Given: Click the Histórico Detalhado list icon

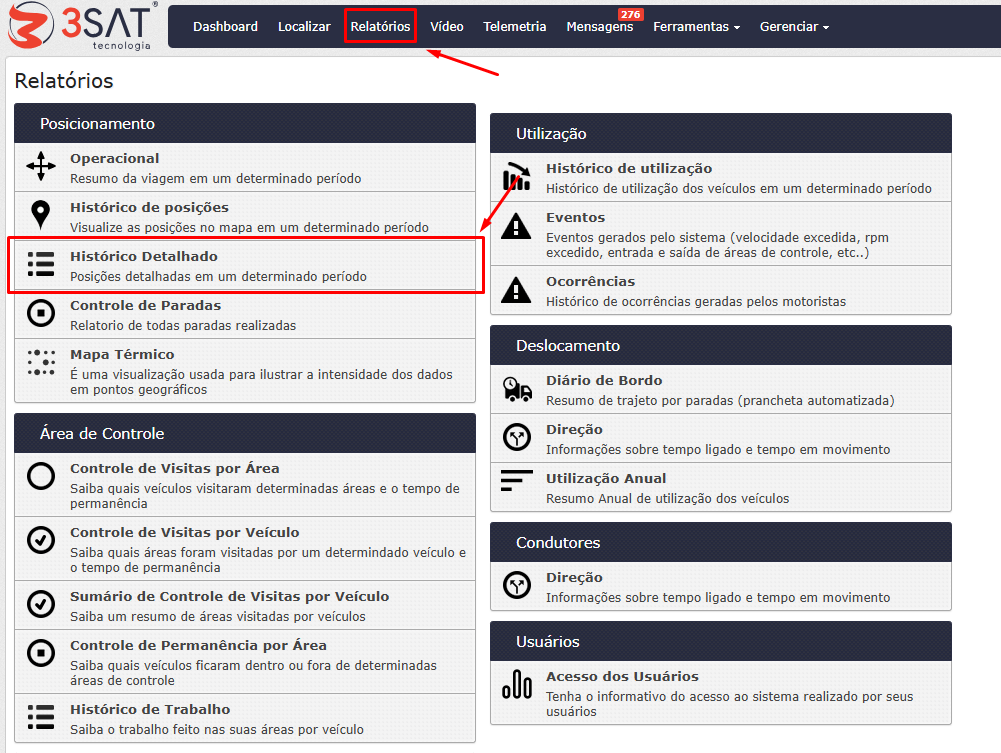Looking at the screenshot, I should 41,265.
